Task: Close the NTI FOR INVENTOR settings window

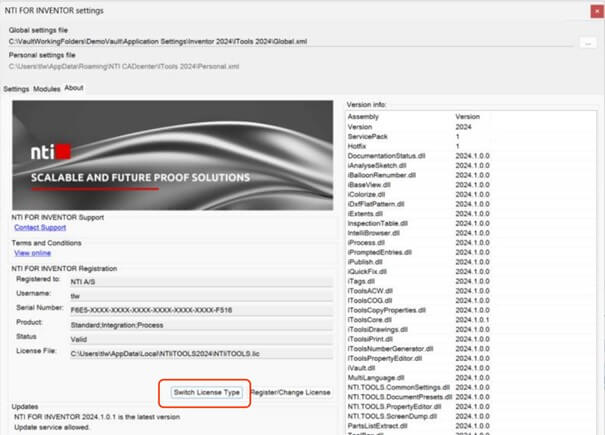Action: click(597, 11)
